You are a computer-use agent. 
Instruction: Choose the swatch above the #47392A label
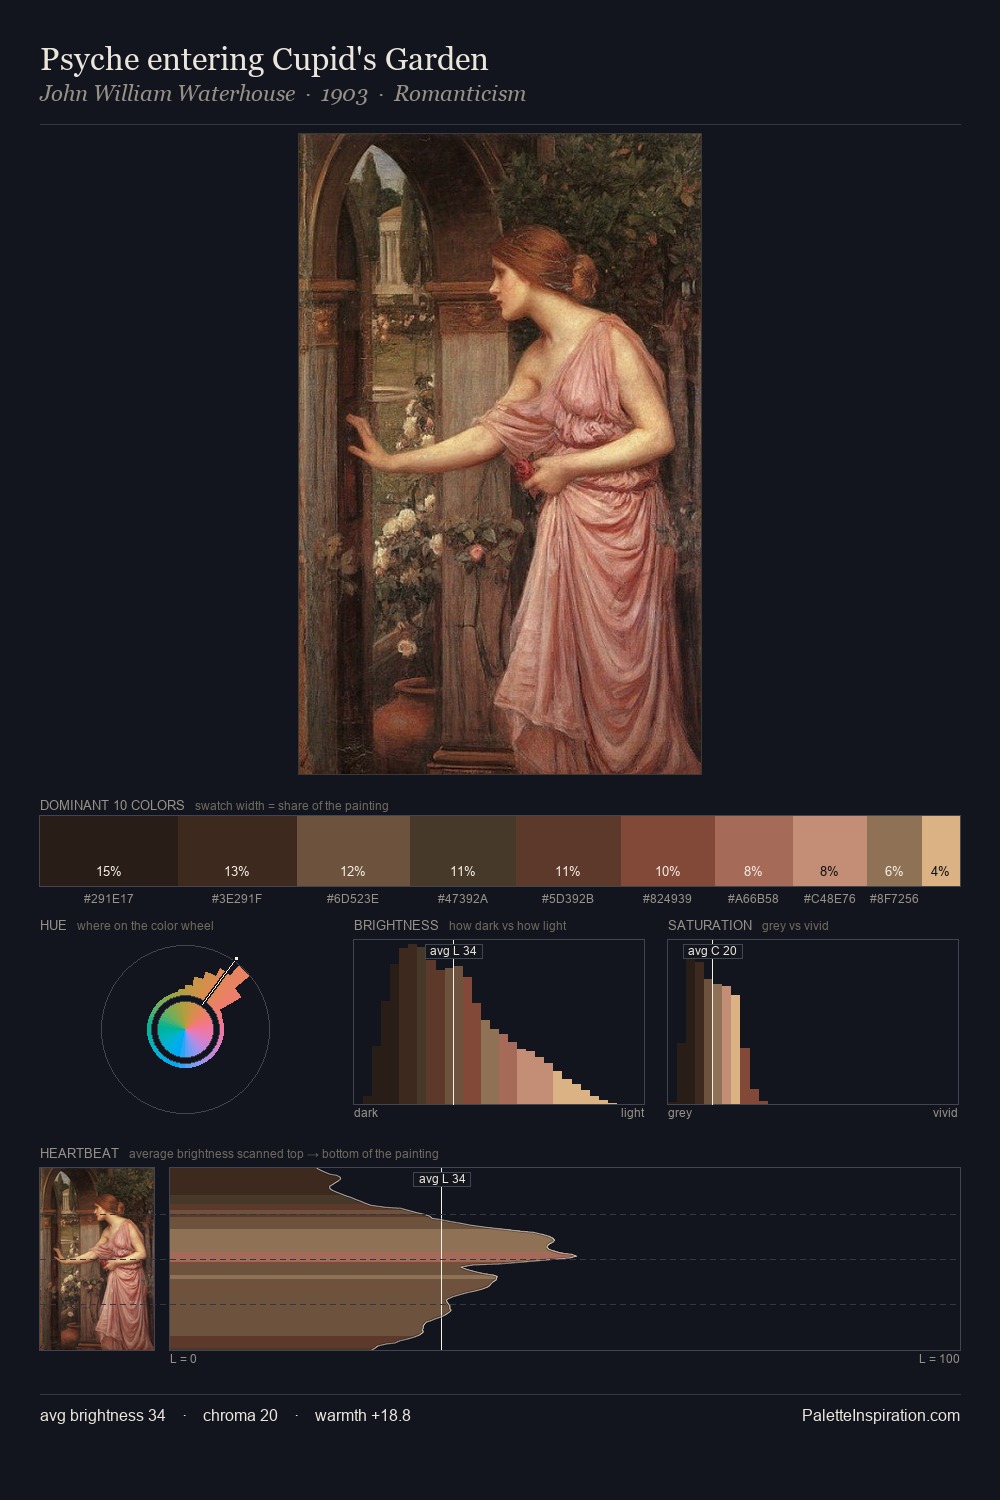pos(463,851)
